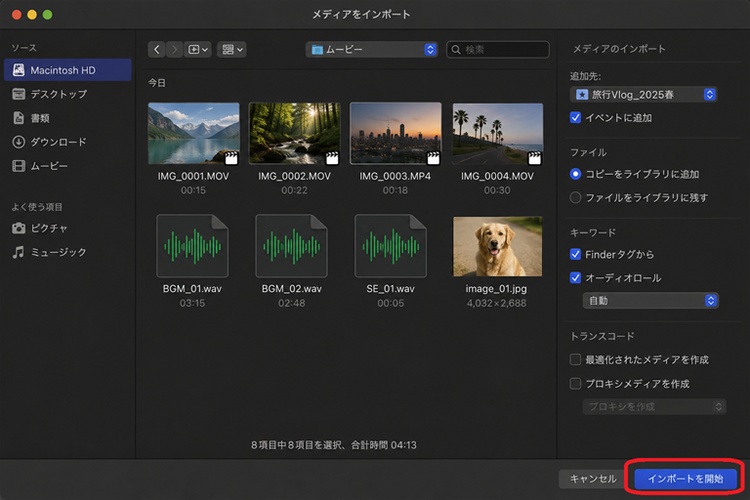The height and width of the screenshot is (500, 750).
Task: Click the file name BGM_02.wav
Action: click(x=291, y=289)
